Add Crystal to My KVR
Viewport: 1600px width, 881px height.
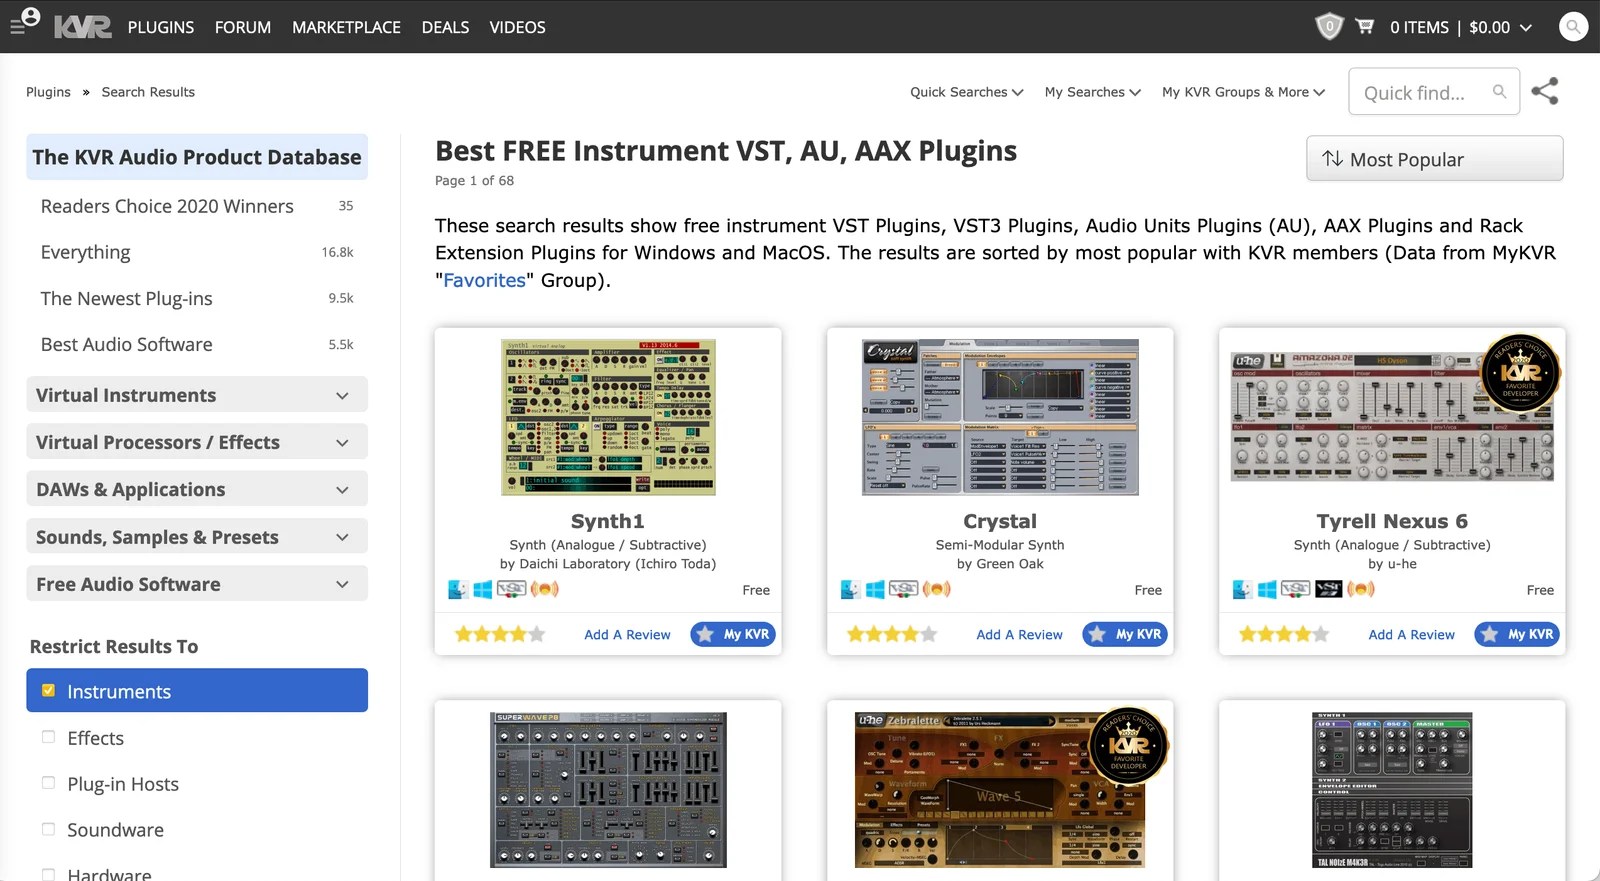coord(1125,634)
